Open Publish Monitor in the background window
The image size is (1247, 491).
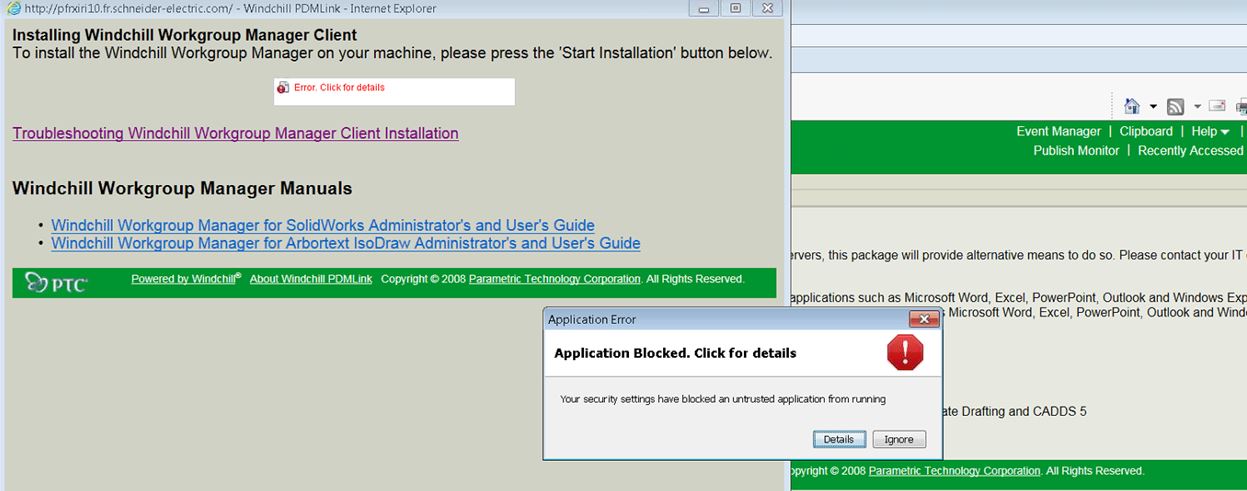[x=1076, y=150]
